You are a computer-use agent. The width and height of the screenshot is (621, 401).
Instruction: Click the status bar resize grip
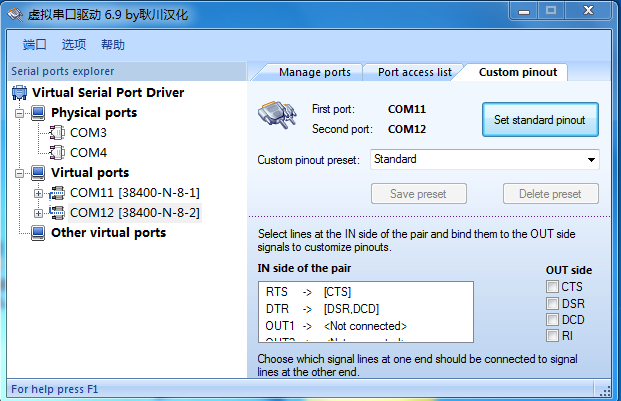tap(605, 390)
